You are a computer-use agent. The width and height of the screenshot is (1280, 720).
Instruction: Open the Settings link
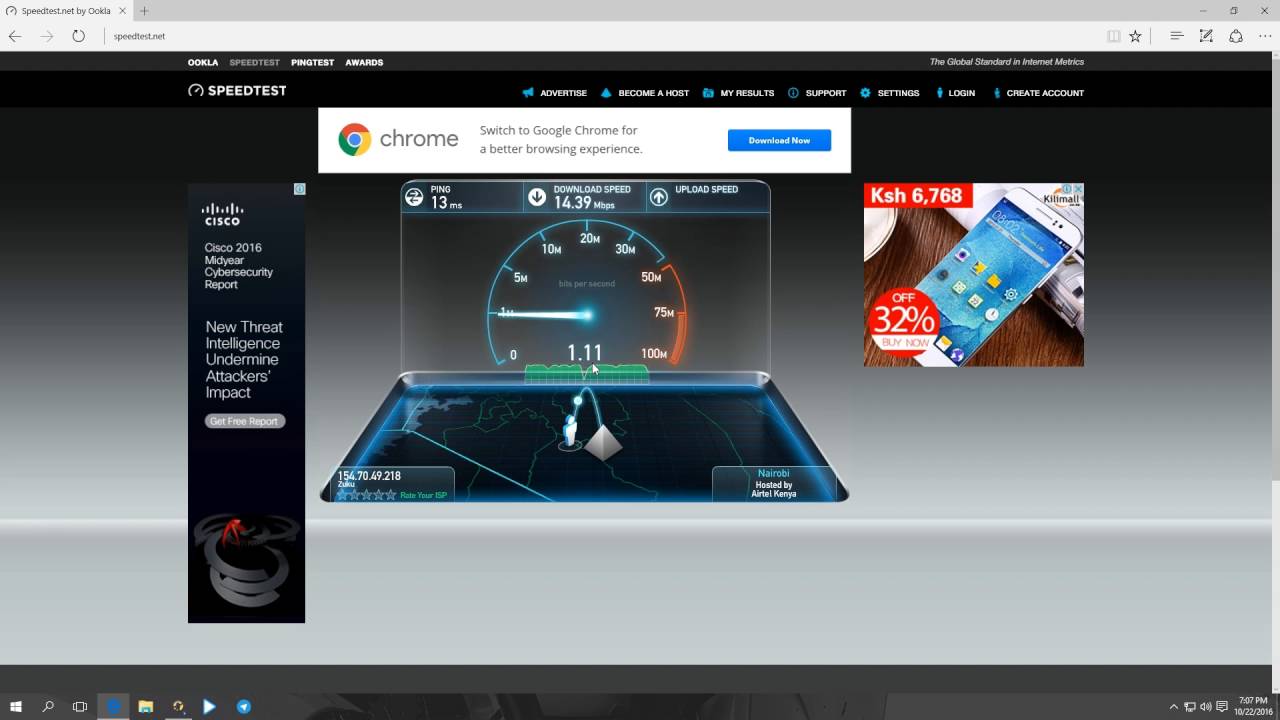click(x=898, y=93)
